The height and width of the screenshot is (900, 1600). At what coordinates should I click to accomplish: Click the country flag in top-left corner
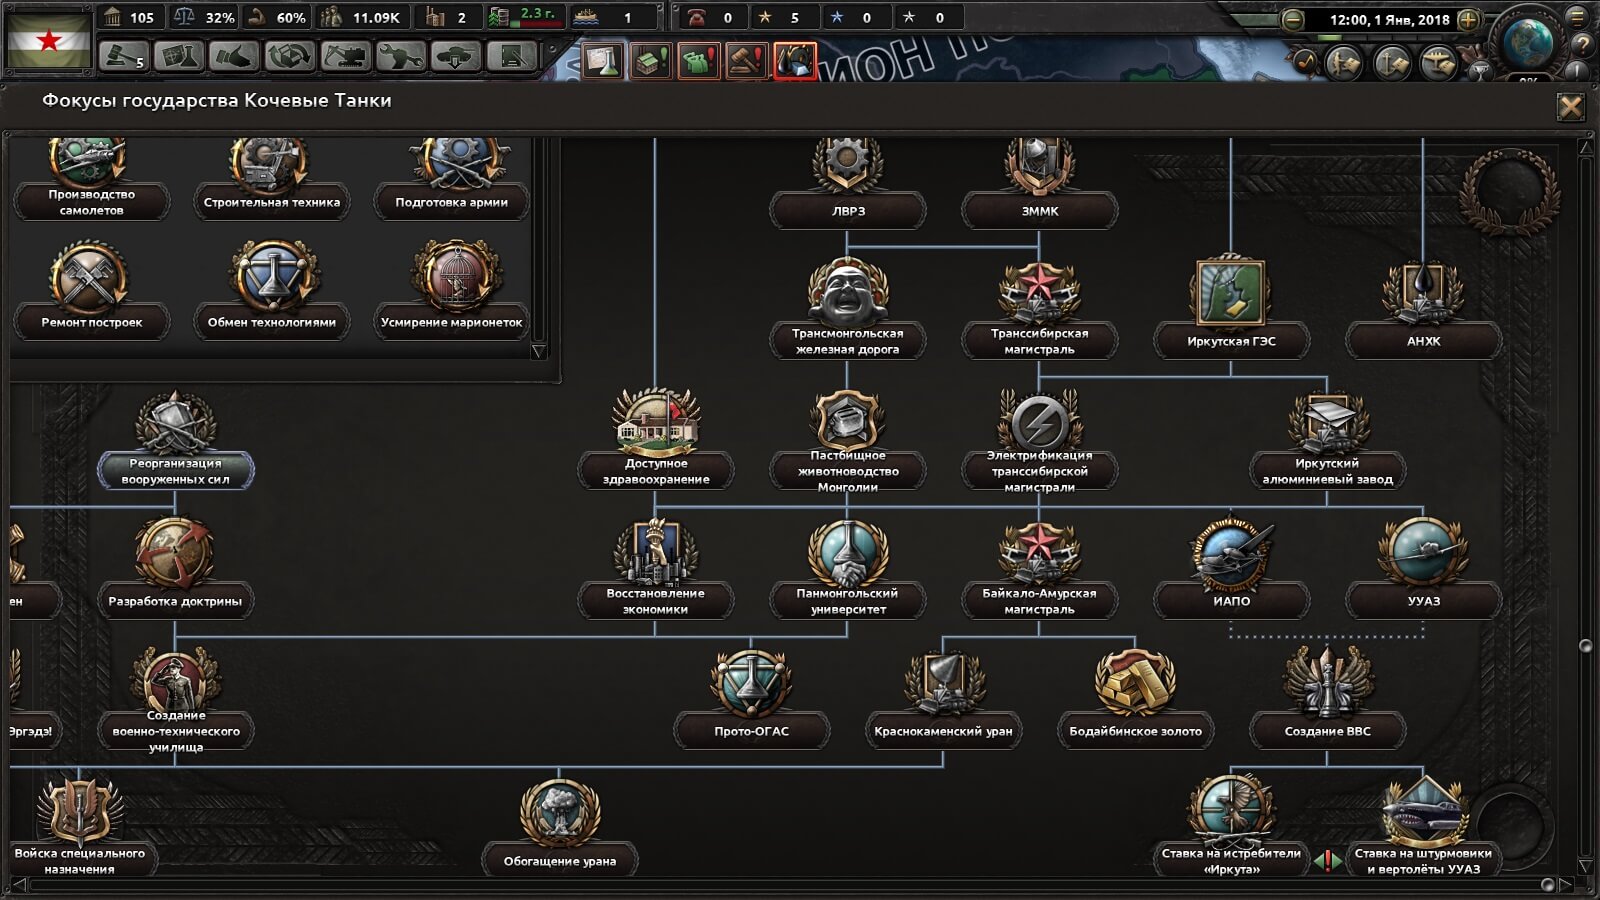(x=48, y=38)
